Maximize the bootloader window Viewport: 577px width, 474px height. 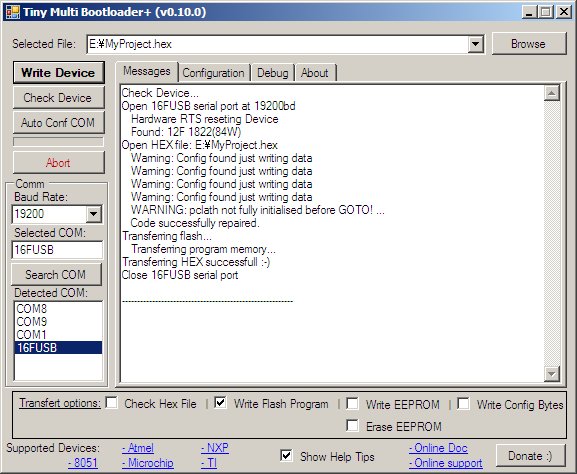pos(546,12)
